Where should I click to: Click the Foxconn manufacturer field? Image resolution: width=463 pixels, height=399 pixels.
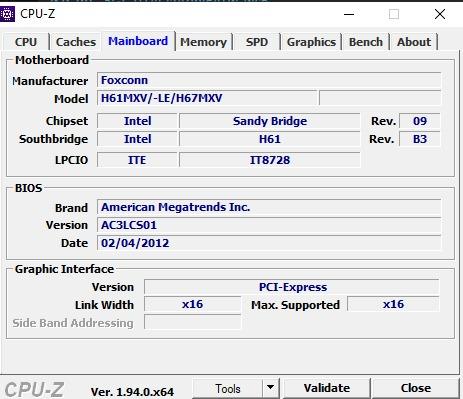(x=269, y=80)
